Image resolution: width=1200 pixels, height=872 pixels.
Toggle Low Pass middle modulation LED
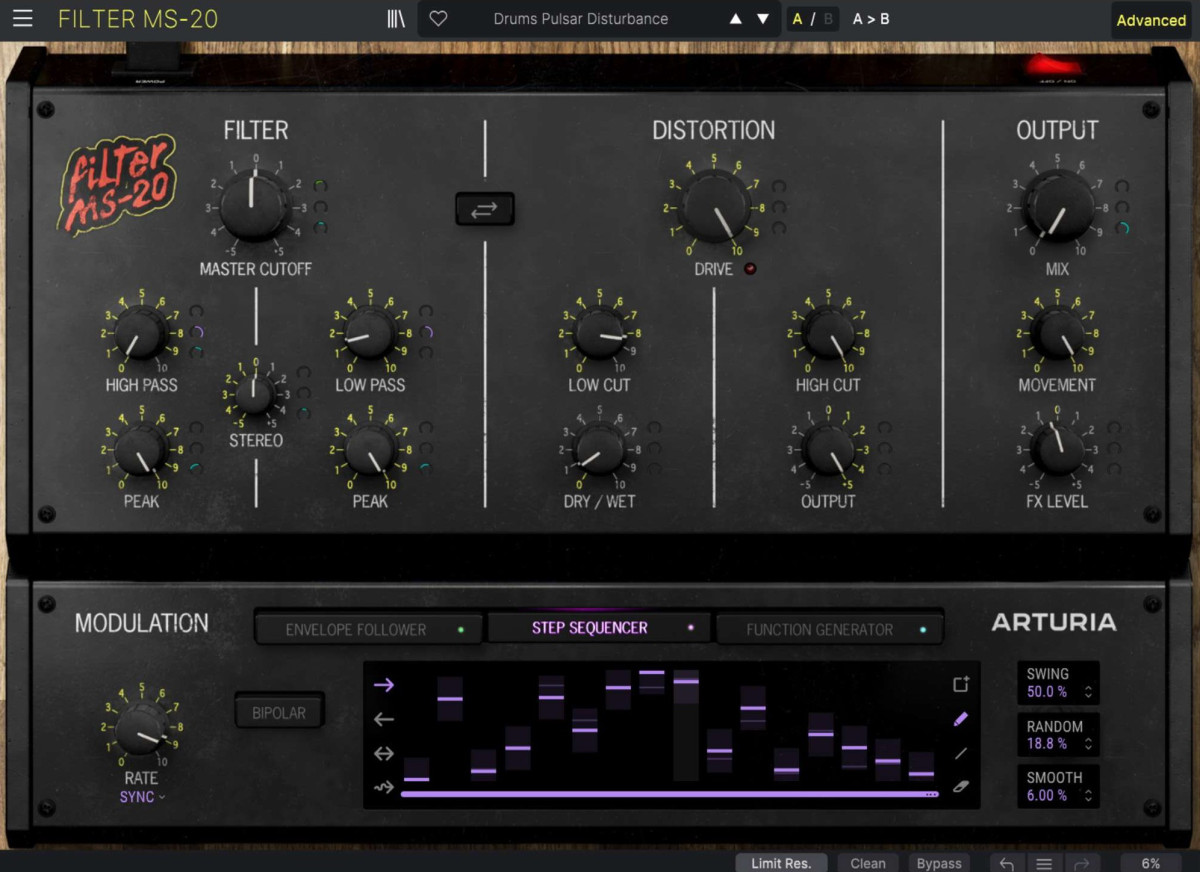pyautogui.click(x=427, y=332)
